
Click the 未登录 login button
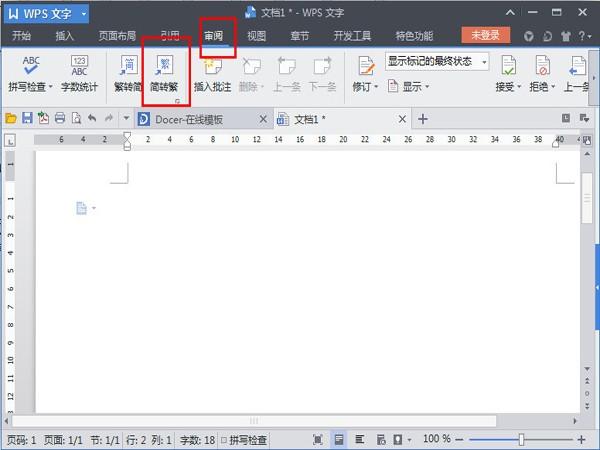pos(486,35)
